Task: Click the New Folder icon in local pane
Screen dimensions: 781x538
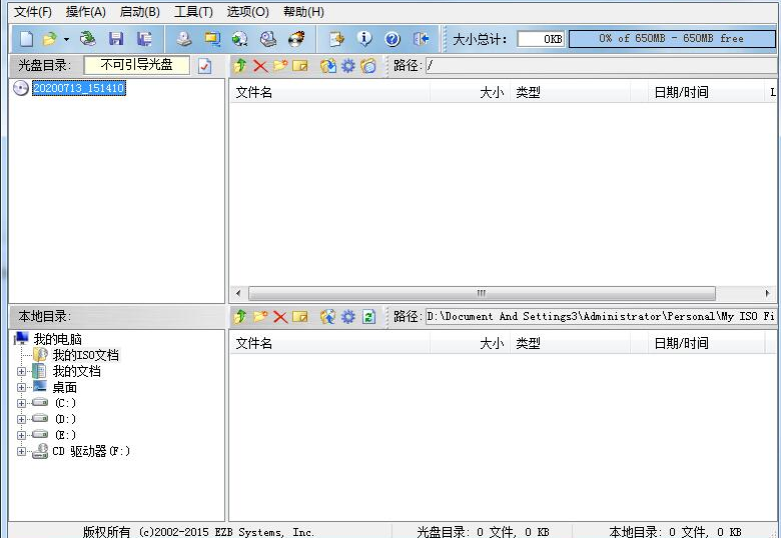Action: click(x=260, y=316)
